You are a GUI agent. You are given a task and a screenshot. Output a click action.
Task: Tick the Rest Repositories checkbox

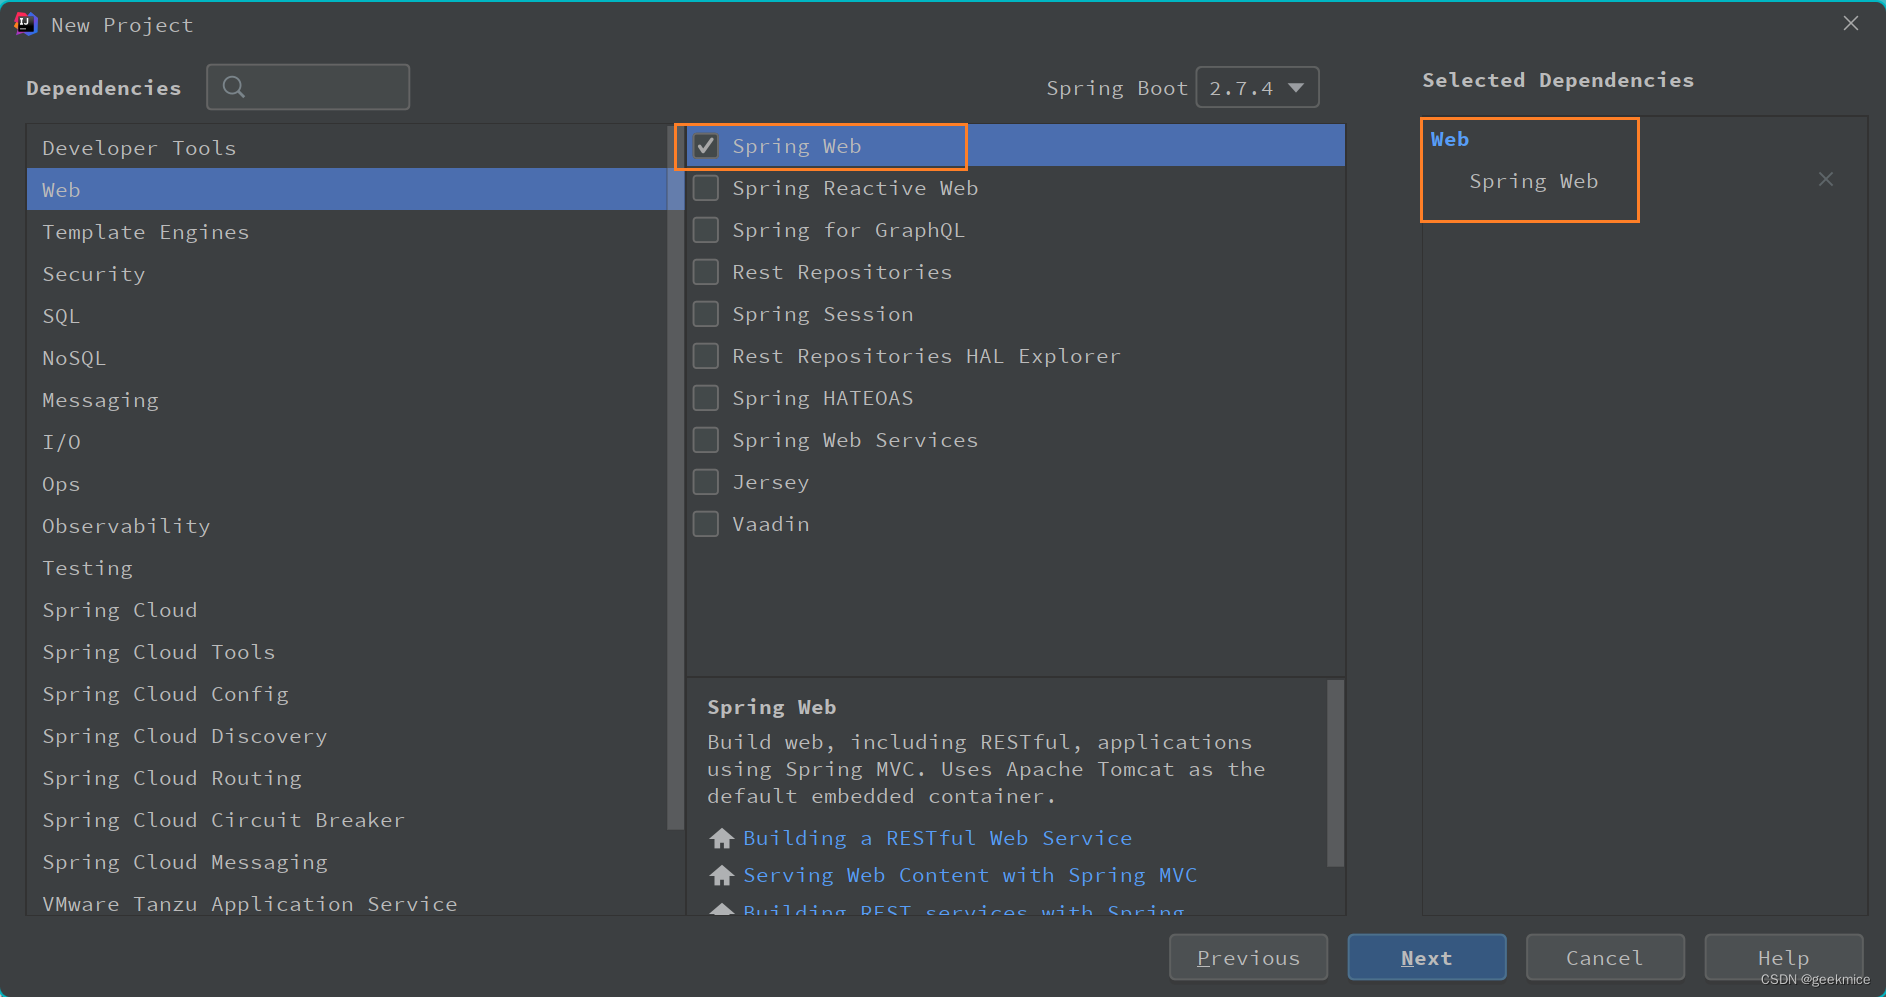(x=706, y=272)
